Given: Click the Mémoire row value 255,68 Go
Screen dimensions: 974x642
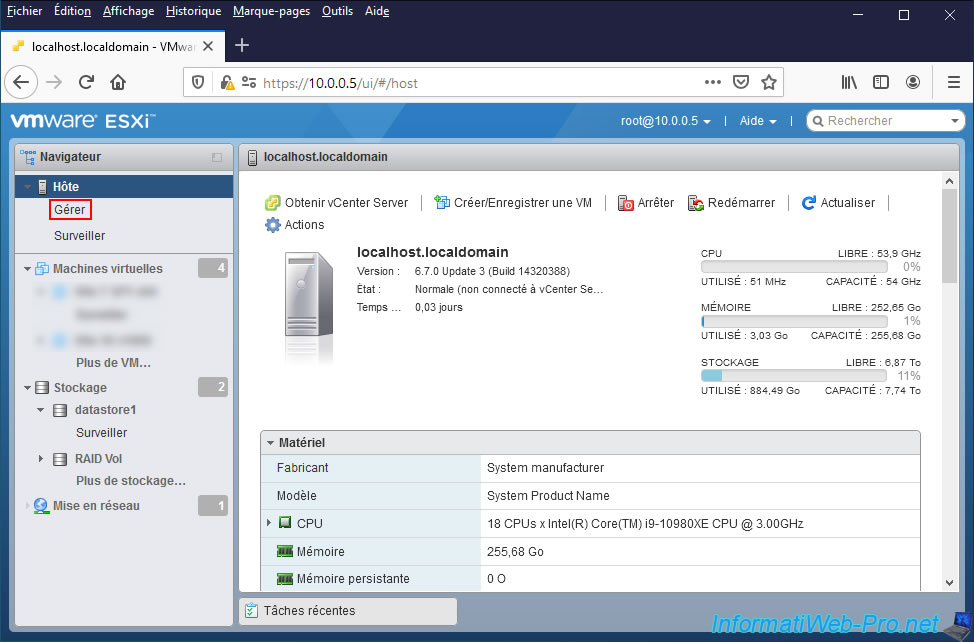Looking at the screenshot, I should [x=516, y=552].
